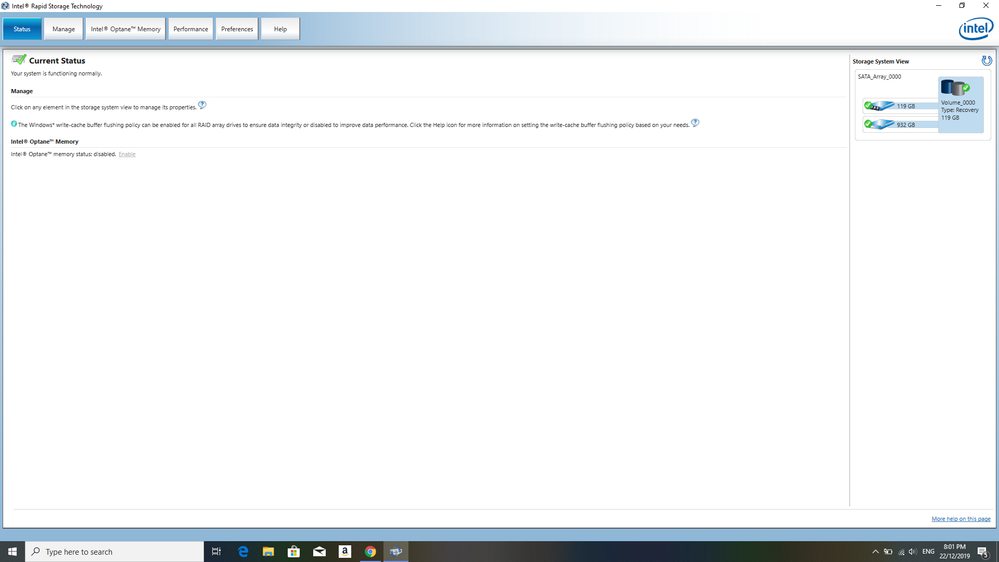Viewport: 999px width, 562px height.
Task: Launch Google Chrome from the taskbar
Action: [370, 551]
